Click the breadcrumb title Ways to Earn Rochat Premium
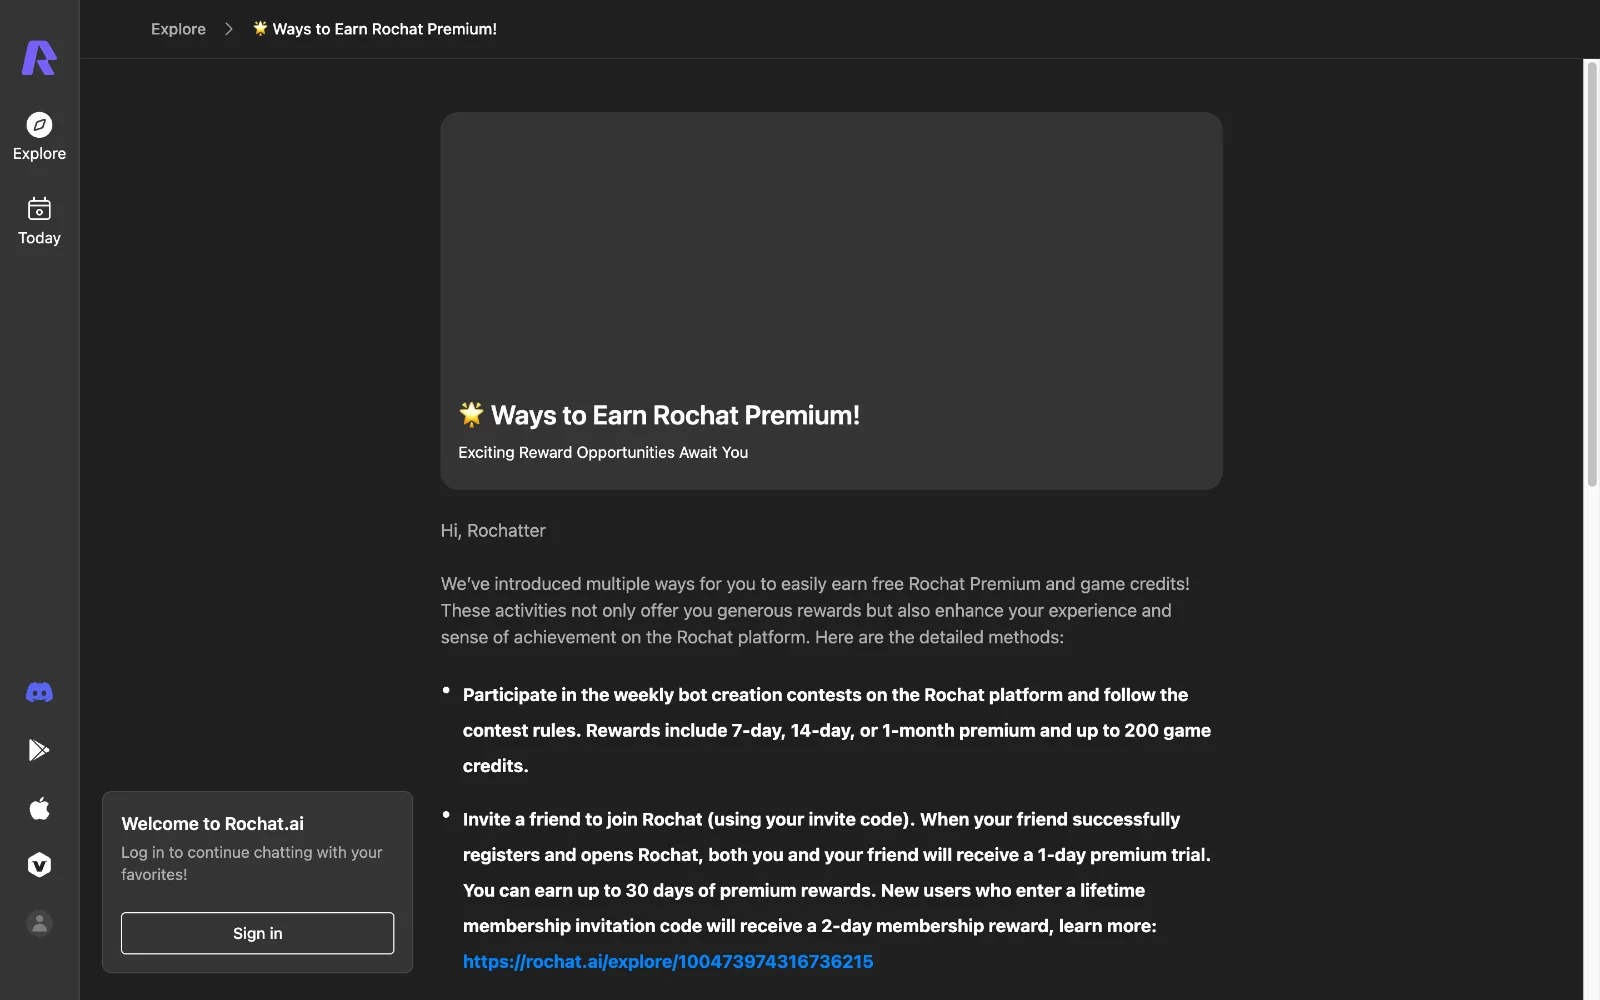 384,29
